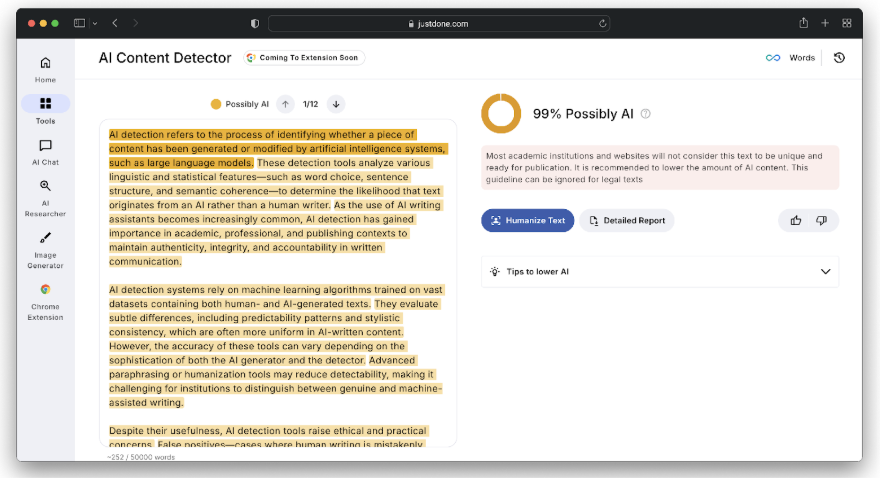Give thumbs down feedback
Image resolution: width=880 pixels, height=478 pixels.
[x=821, y=220]
